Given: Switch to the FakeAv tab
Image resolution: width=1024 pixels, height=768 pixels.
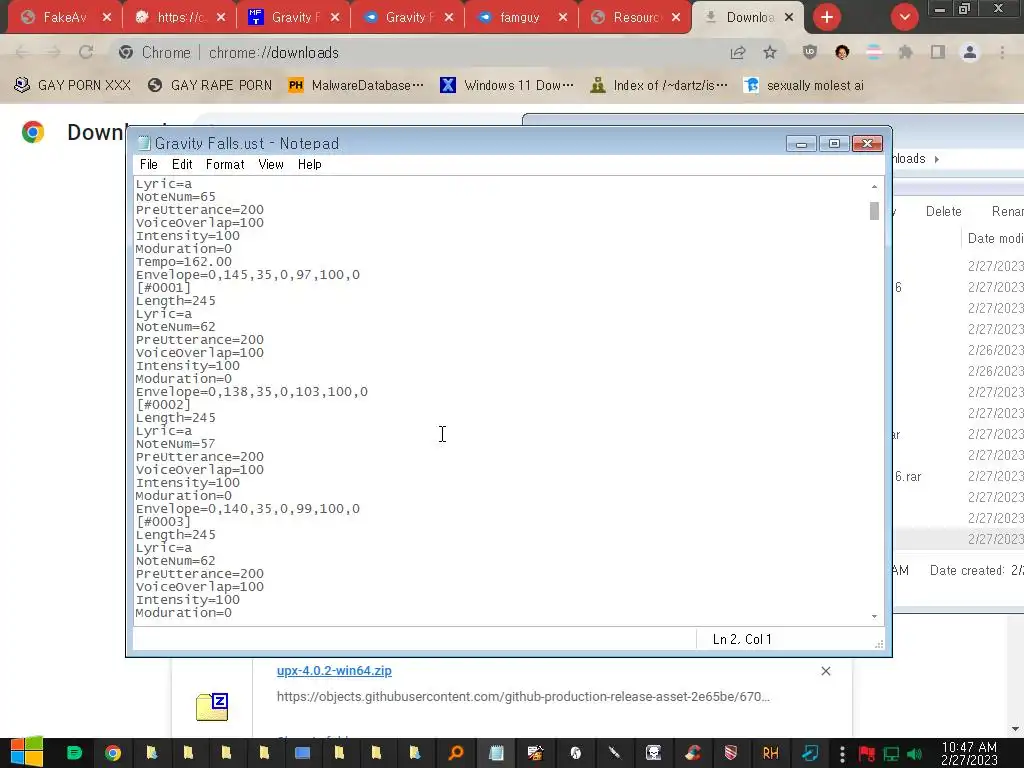Looking at the screenshot, I should (63, 18).
